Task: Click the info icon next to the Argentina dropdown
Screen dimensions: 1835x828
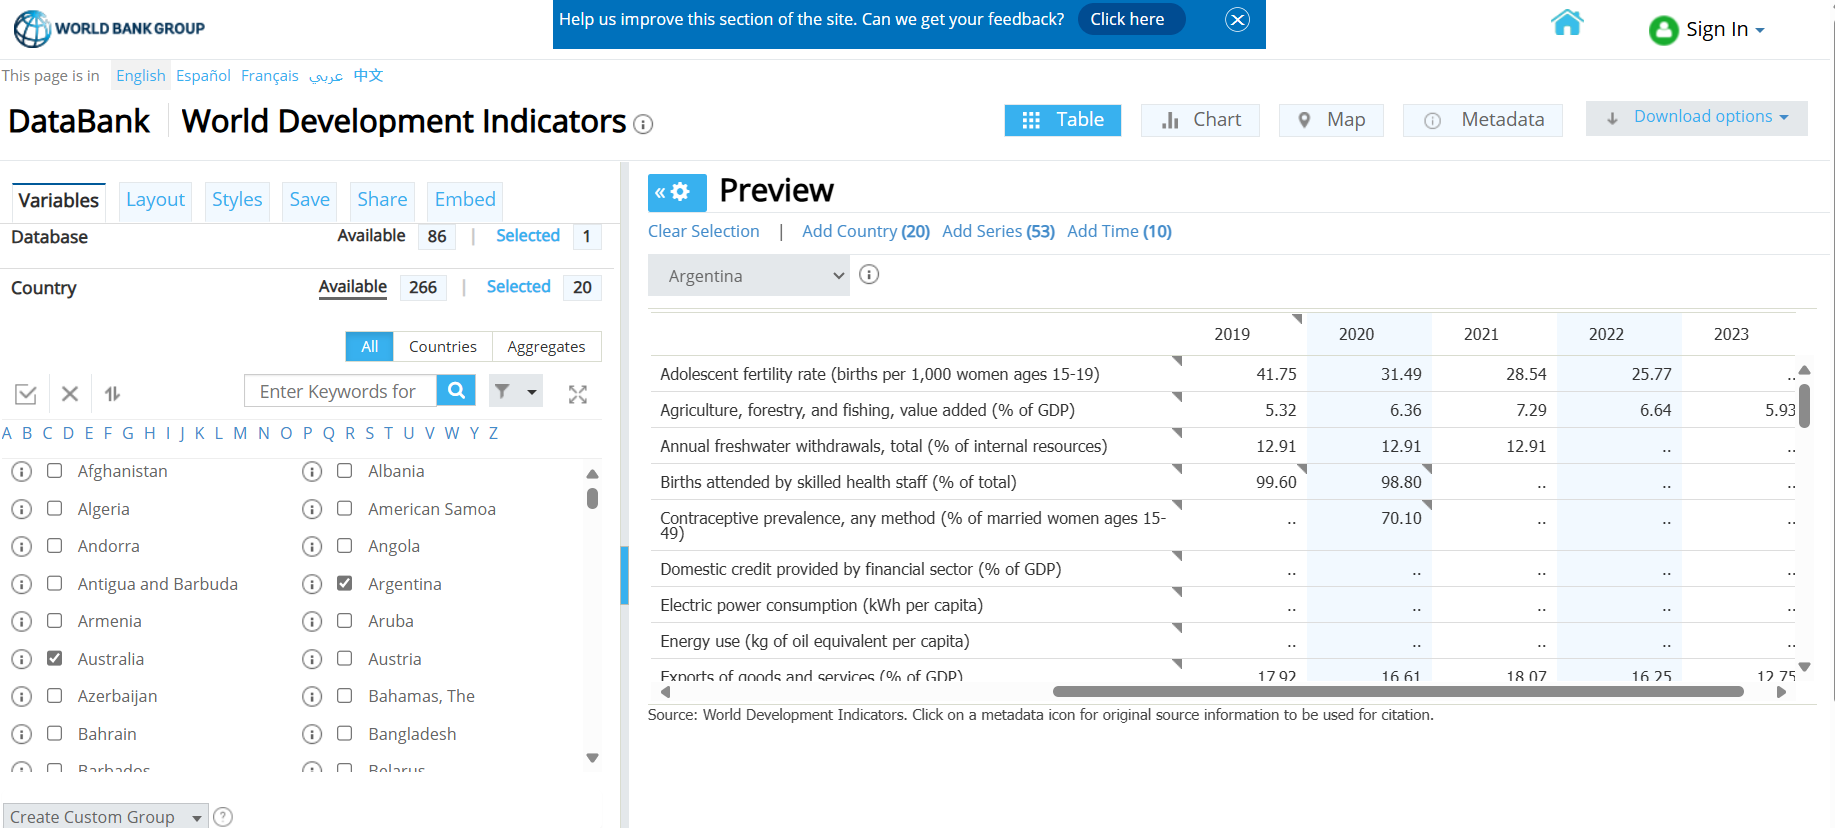Action: pyautogui.click(x=869, y=274)
